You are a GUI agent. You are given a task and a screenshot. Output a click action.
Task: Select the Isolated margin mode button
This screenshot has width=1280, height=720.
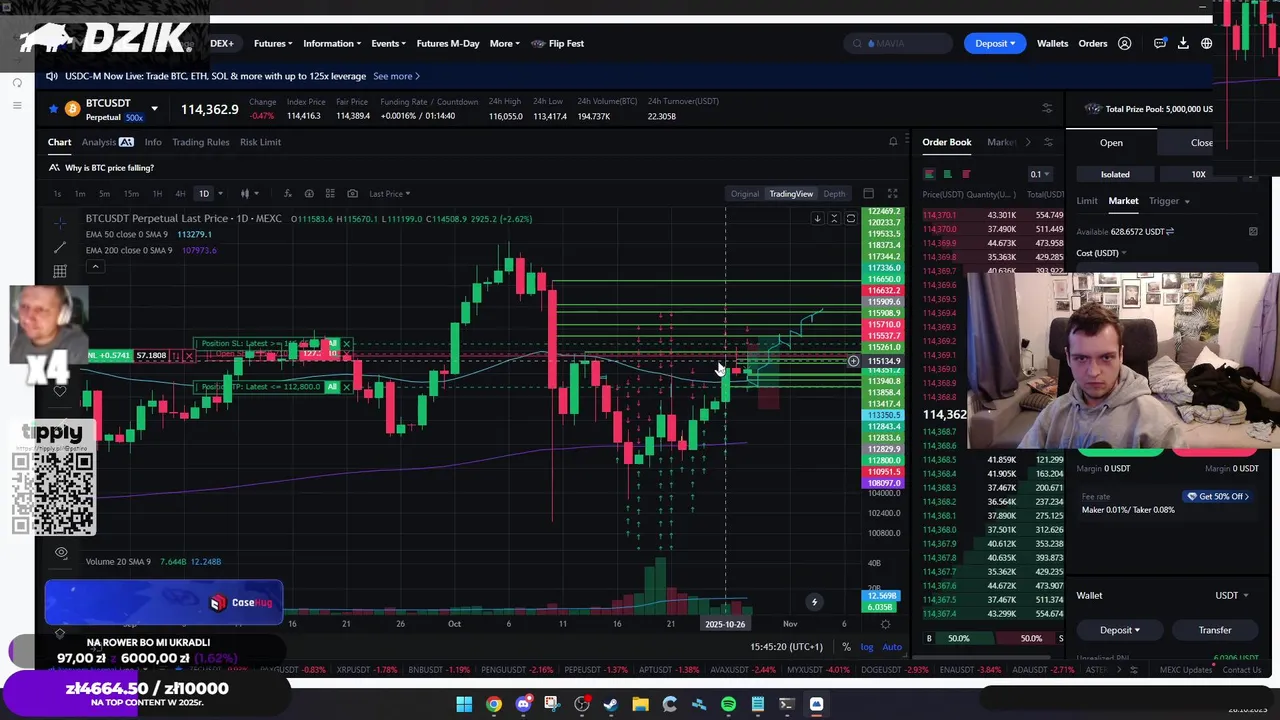[1115, 174]
